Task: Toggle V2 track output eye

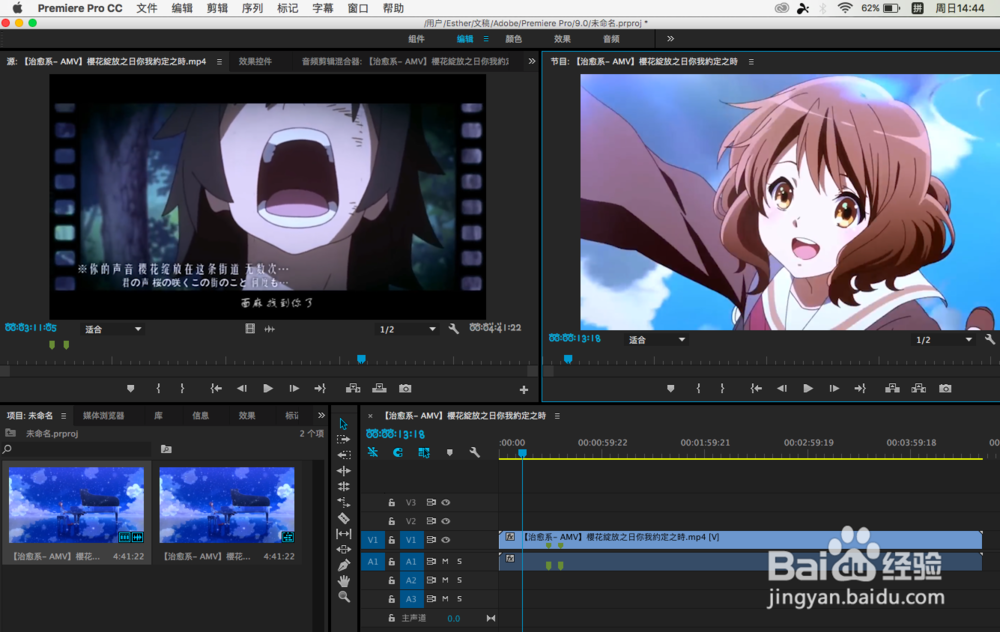Action: pyautogui.click(x=446, y=521)
